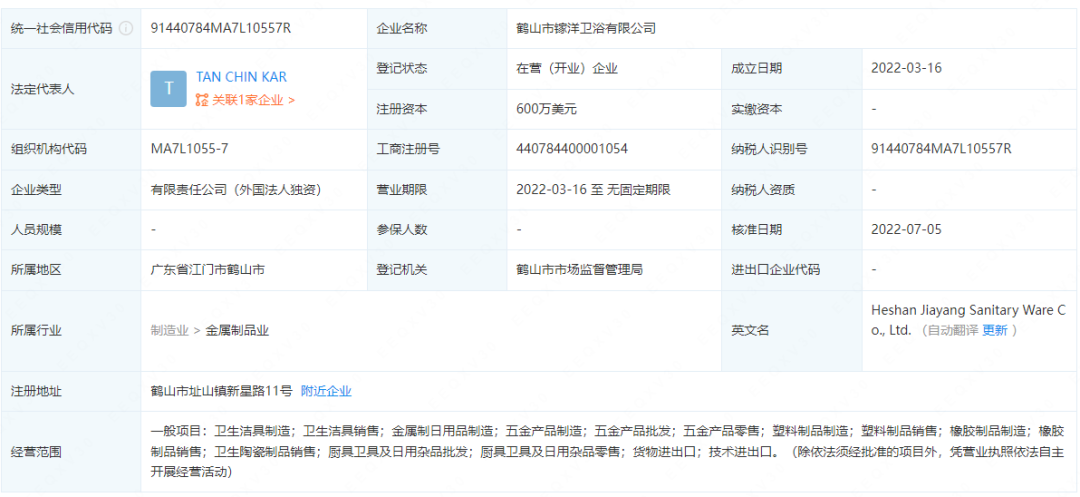1080x497 pixels.
Task: Click the 在营（开业）企业 registration status
Action: pyautogui.click(x=566, y=69)
